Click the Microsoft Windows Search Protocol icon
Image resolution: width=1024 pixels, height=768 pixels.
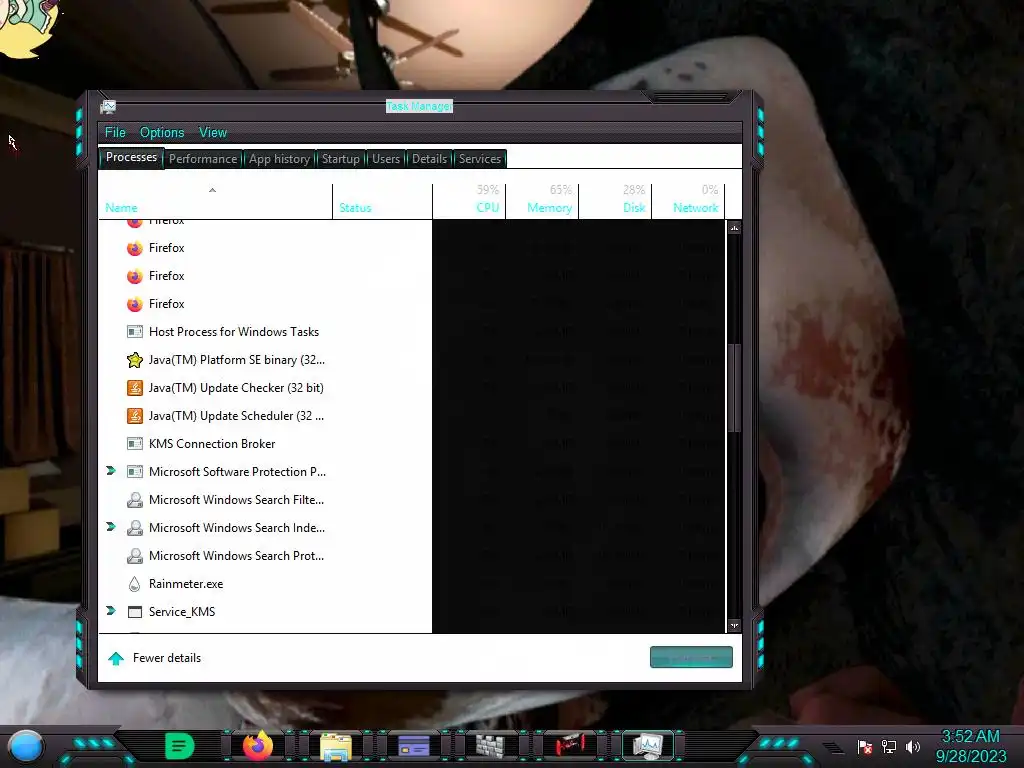click(135, 556)
